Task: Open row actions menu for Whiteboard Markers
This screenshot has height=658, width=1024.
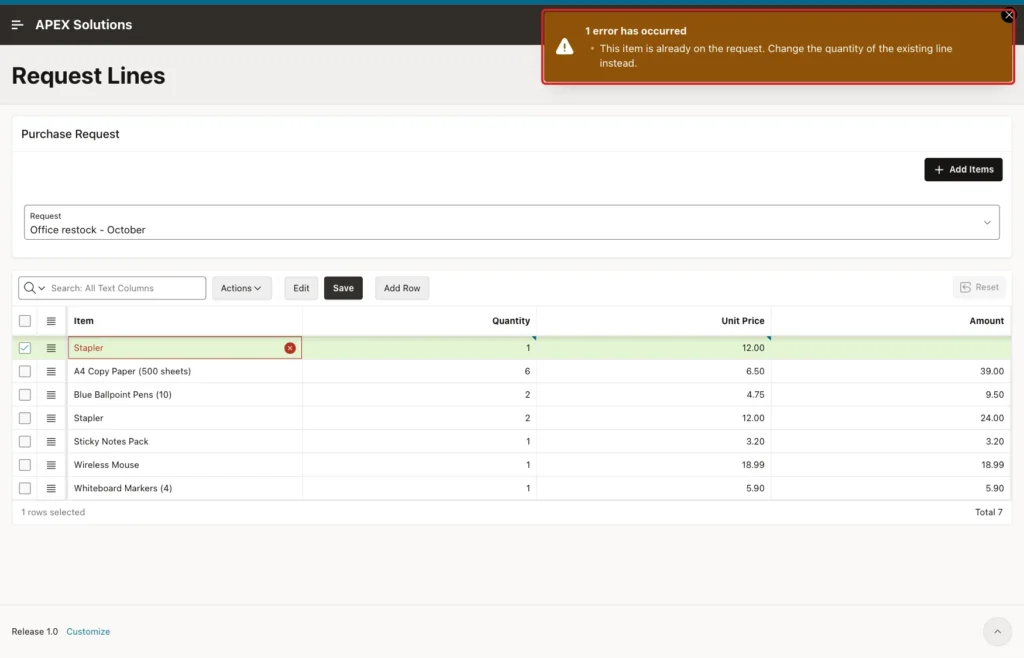Action: (x=51, y=488)
